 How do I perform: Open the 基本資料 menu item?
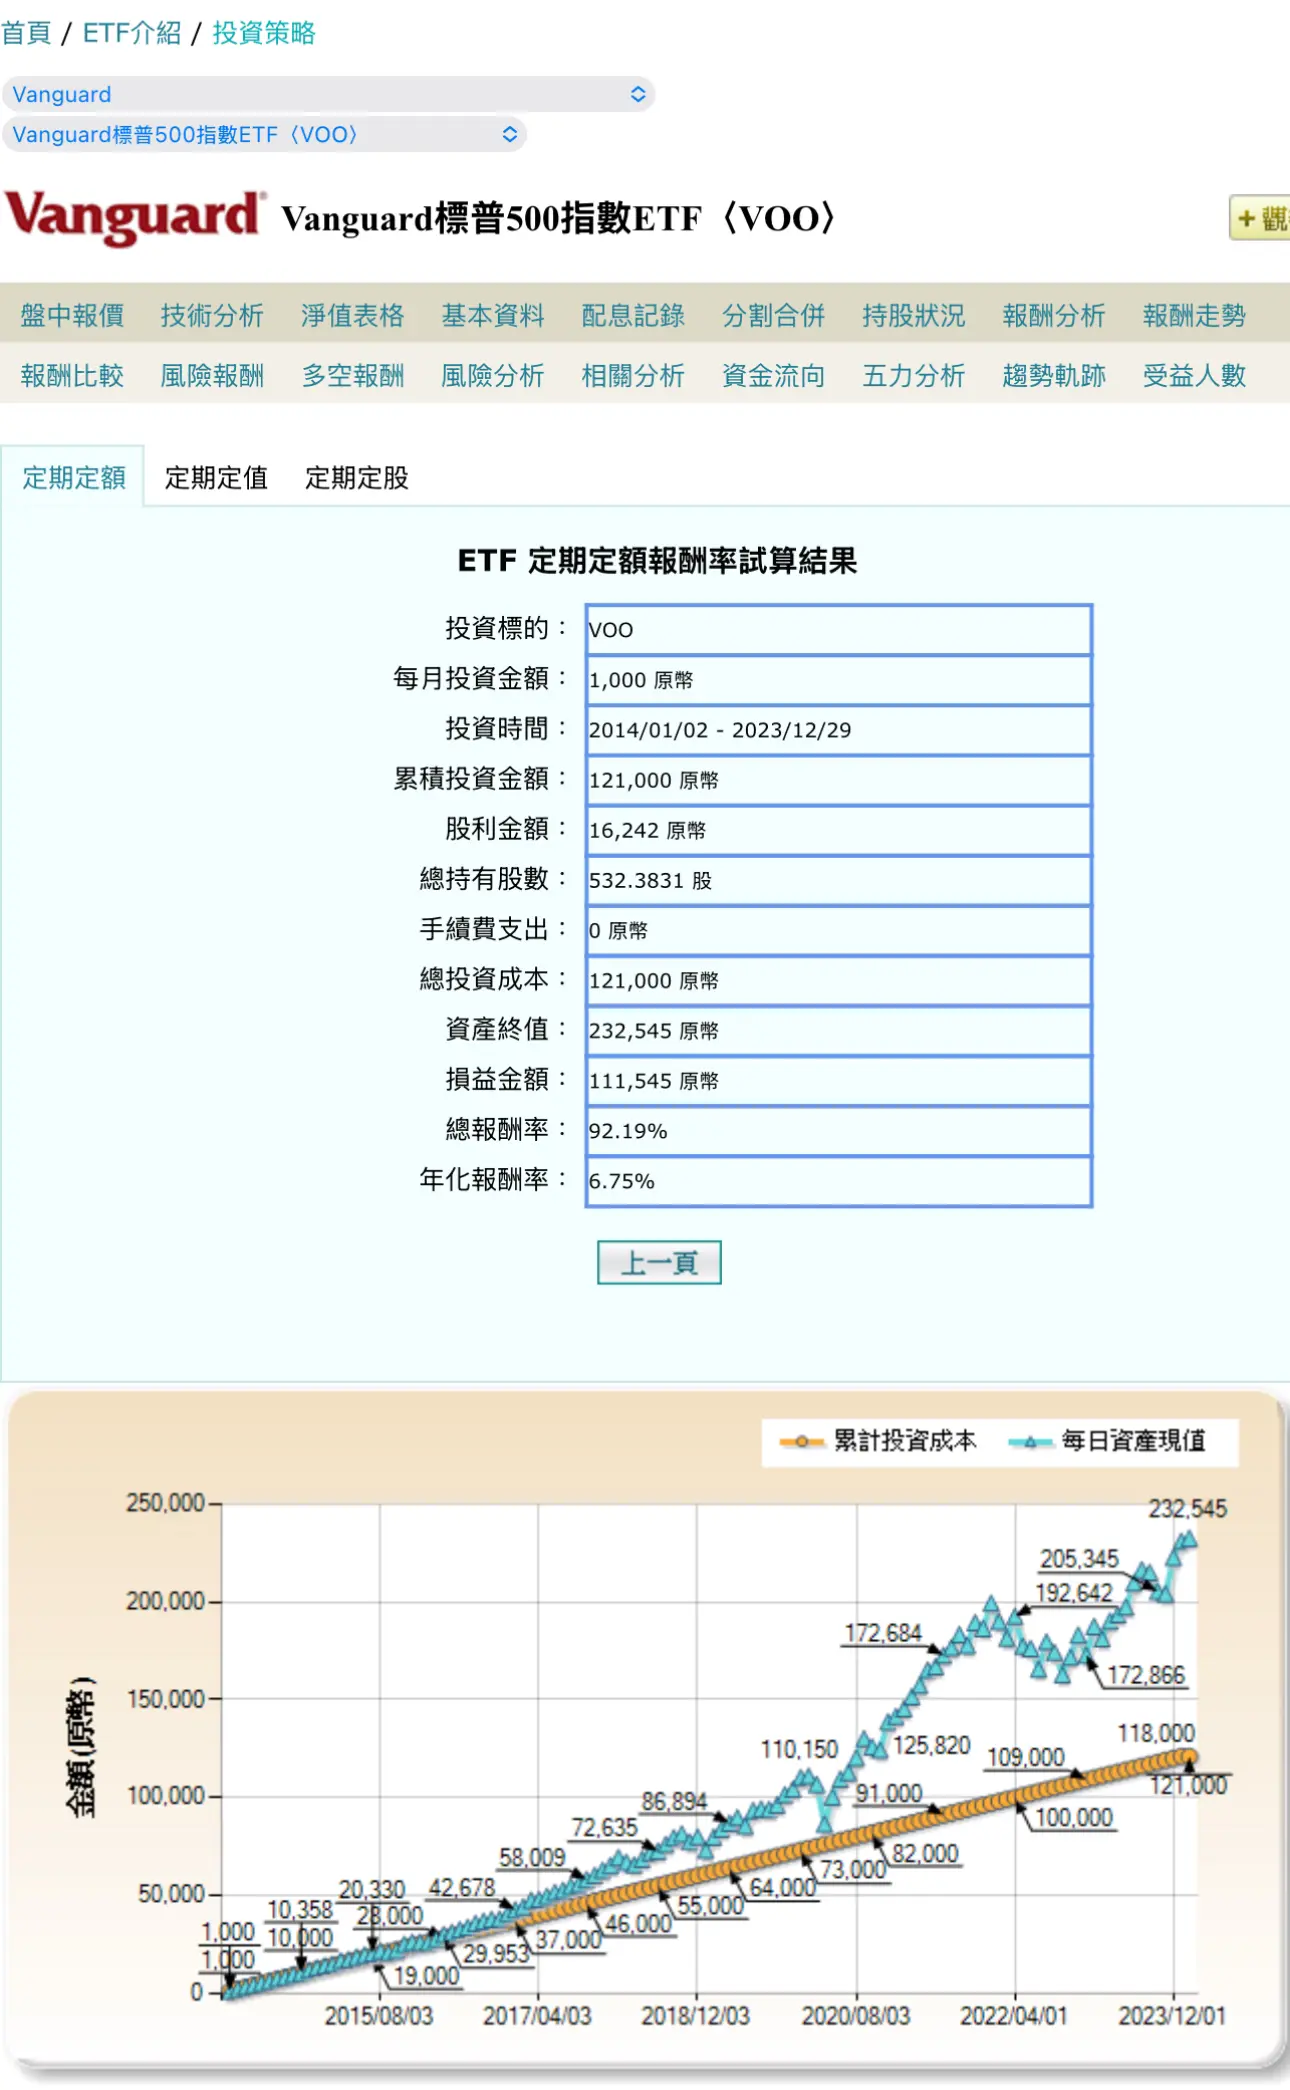pyautogui.click(x=493, y=316)
